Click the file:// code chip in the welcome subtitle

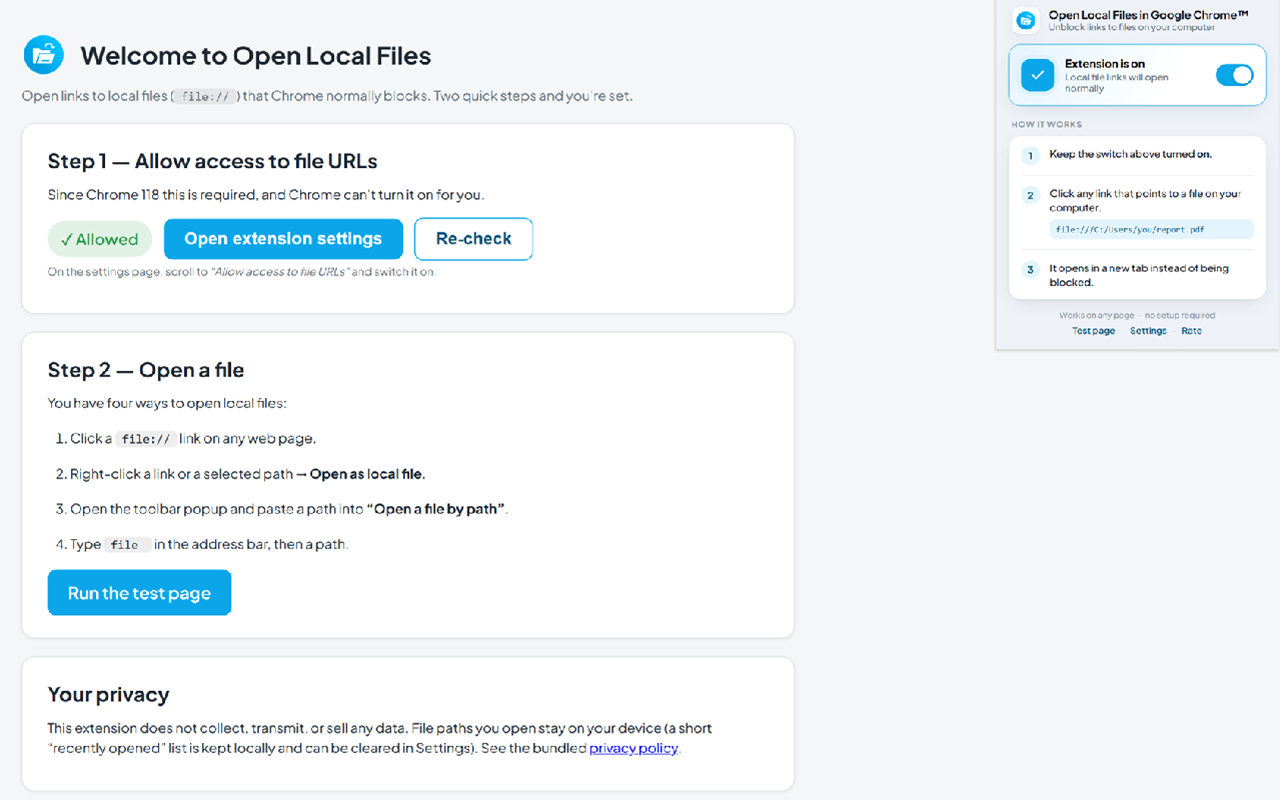click(x=207, y=97)
